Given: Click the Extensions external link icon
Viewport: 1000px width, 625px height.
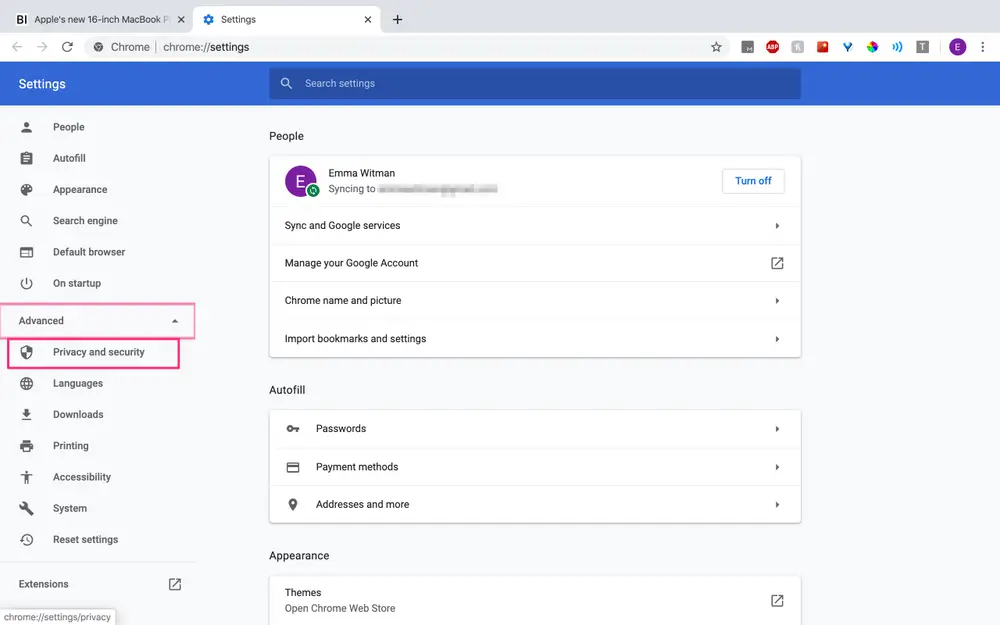Looking at the screenshot, I should (175, 584).
